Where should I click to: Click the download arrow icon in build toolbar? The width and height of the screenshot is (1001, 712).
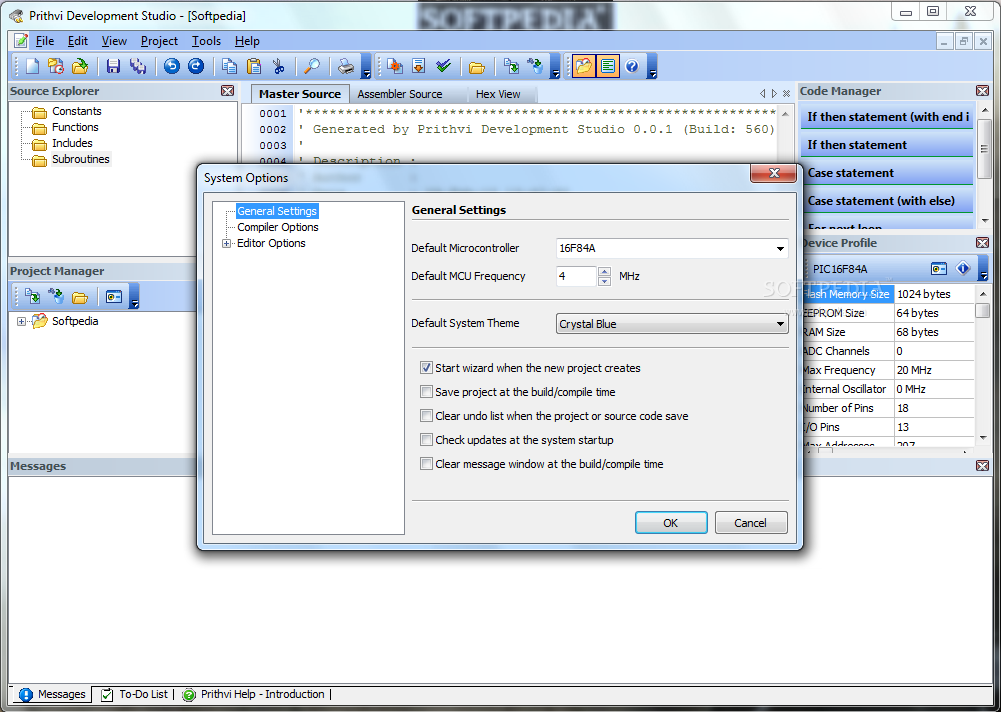419,66
